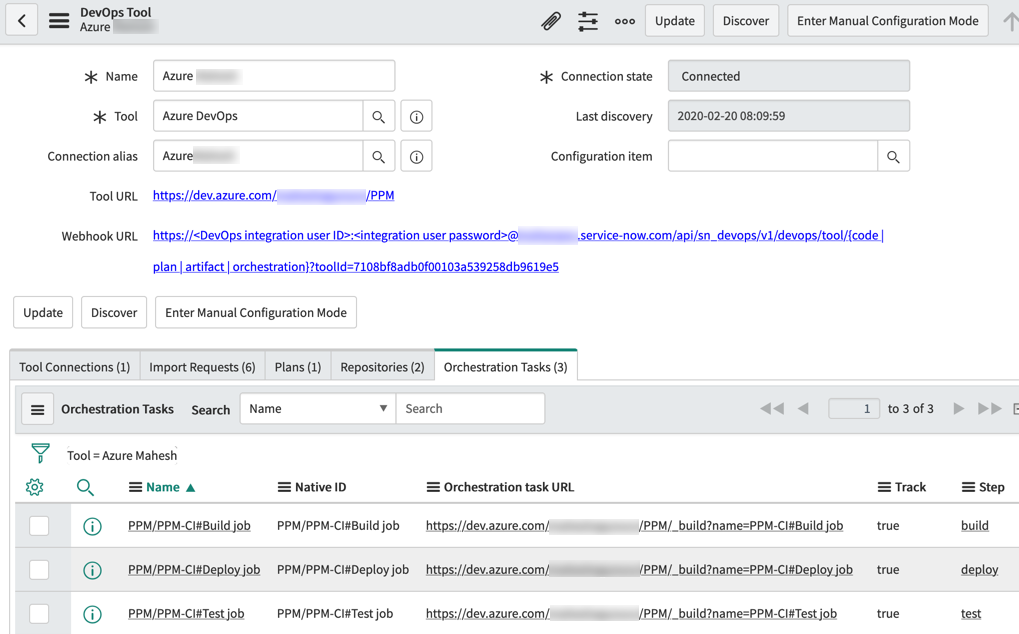Toggle the list filter funnel icon
The width and height of the screenshot is (1019, 634).
40,453
